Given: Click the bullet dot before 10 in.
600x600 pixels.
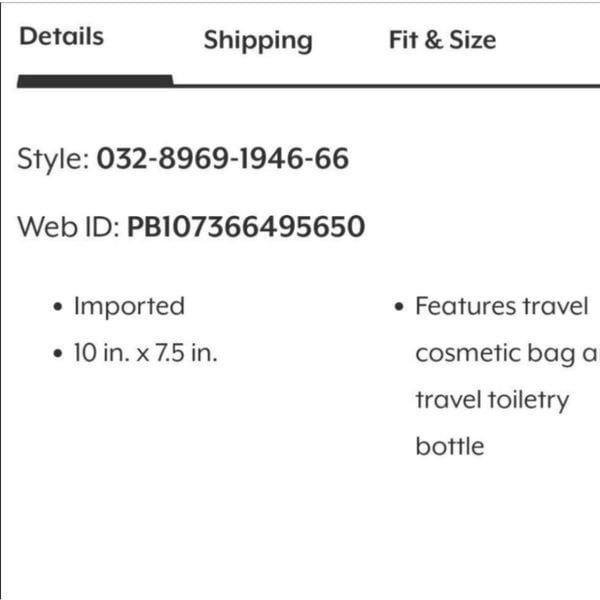Looking at the screenshot, I should pyautogui.click(x=58, y=353).
